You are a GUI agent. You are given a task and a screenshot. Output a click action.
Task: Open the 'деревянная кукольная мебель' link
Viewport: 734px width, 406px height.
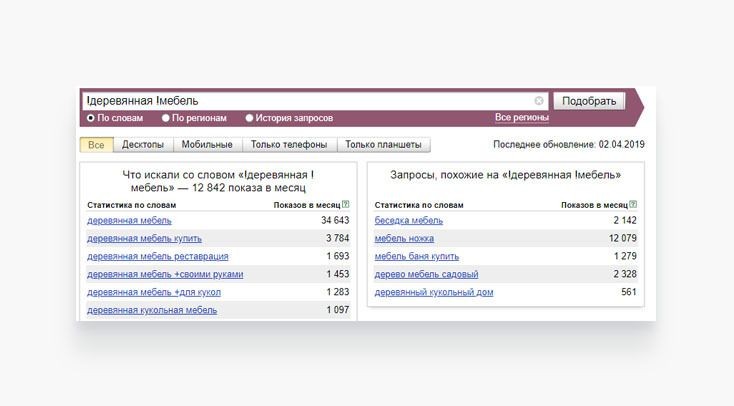(x=151, y=311)
